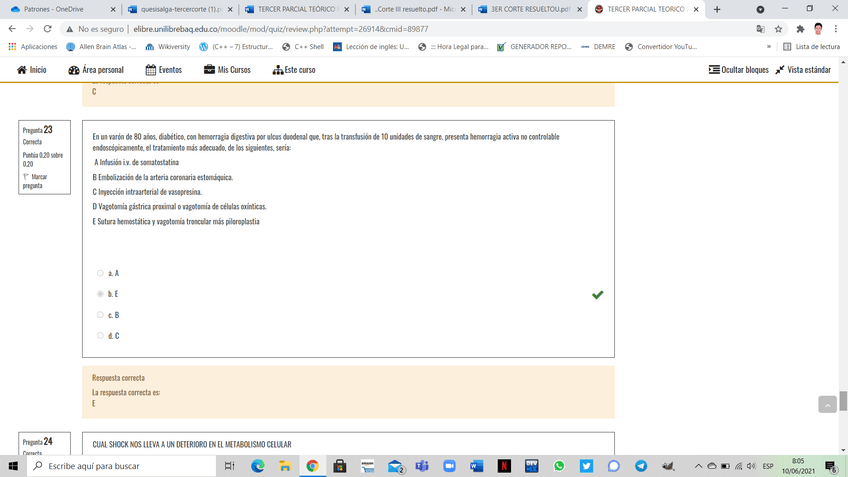Open Windows Start menu

coord(13,466)
